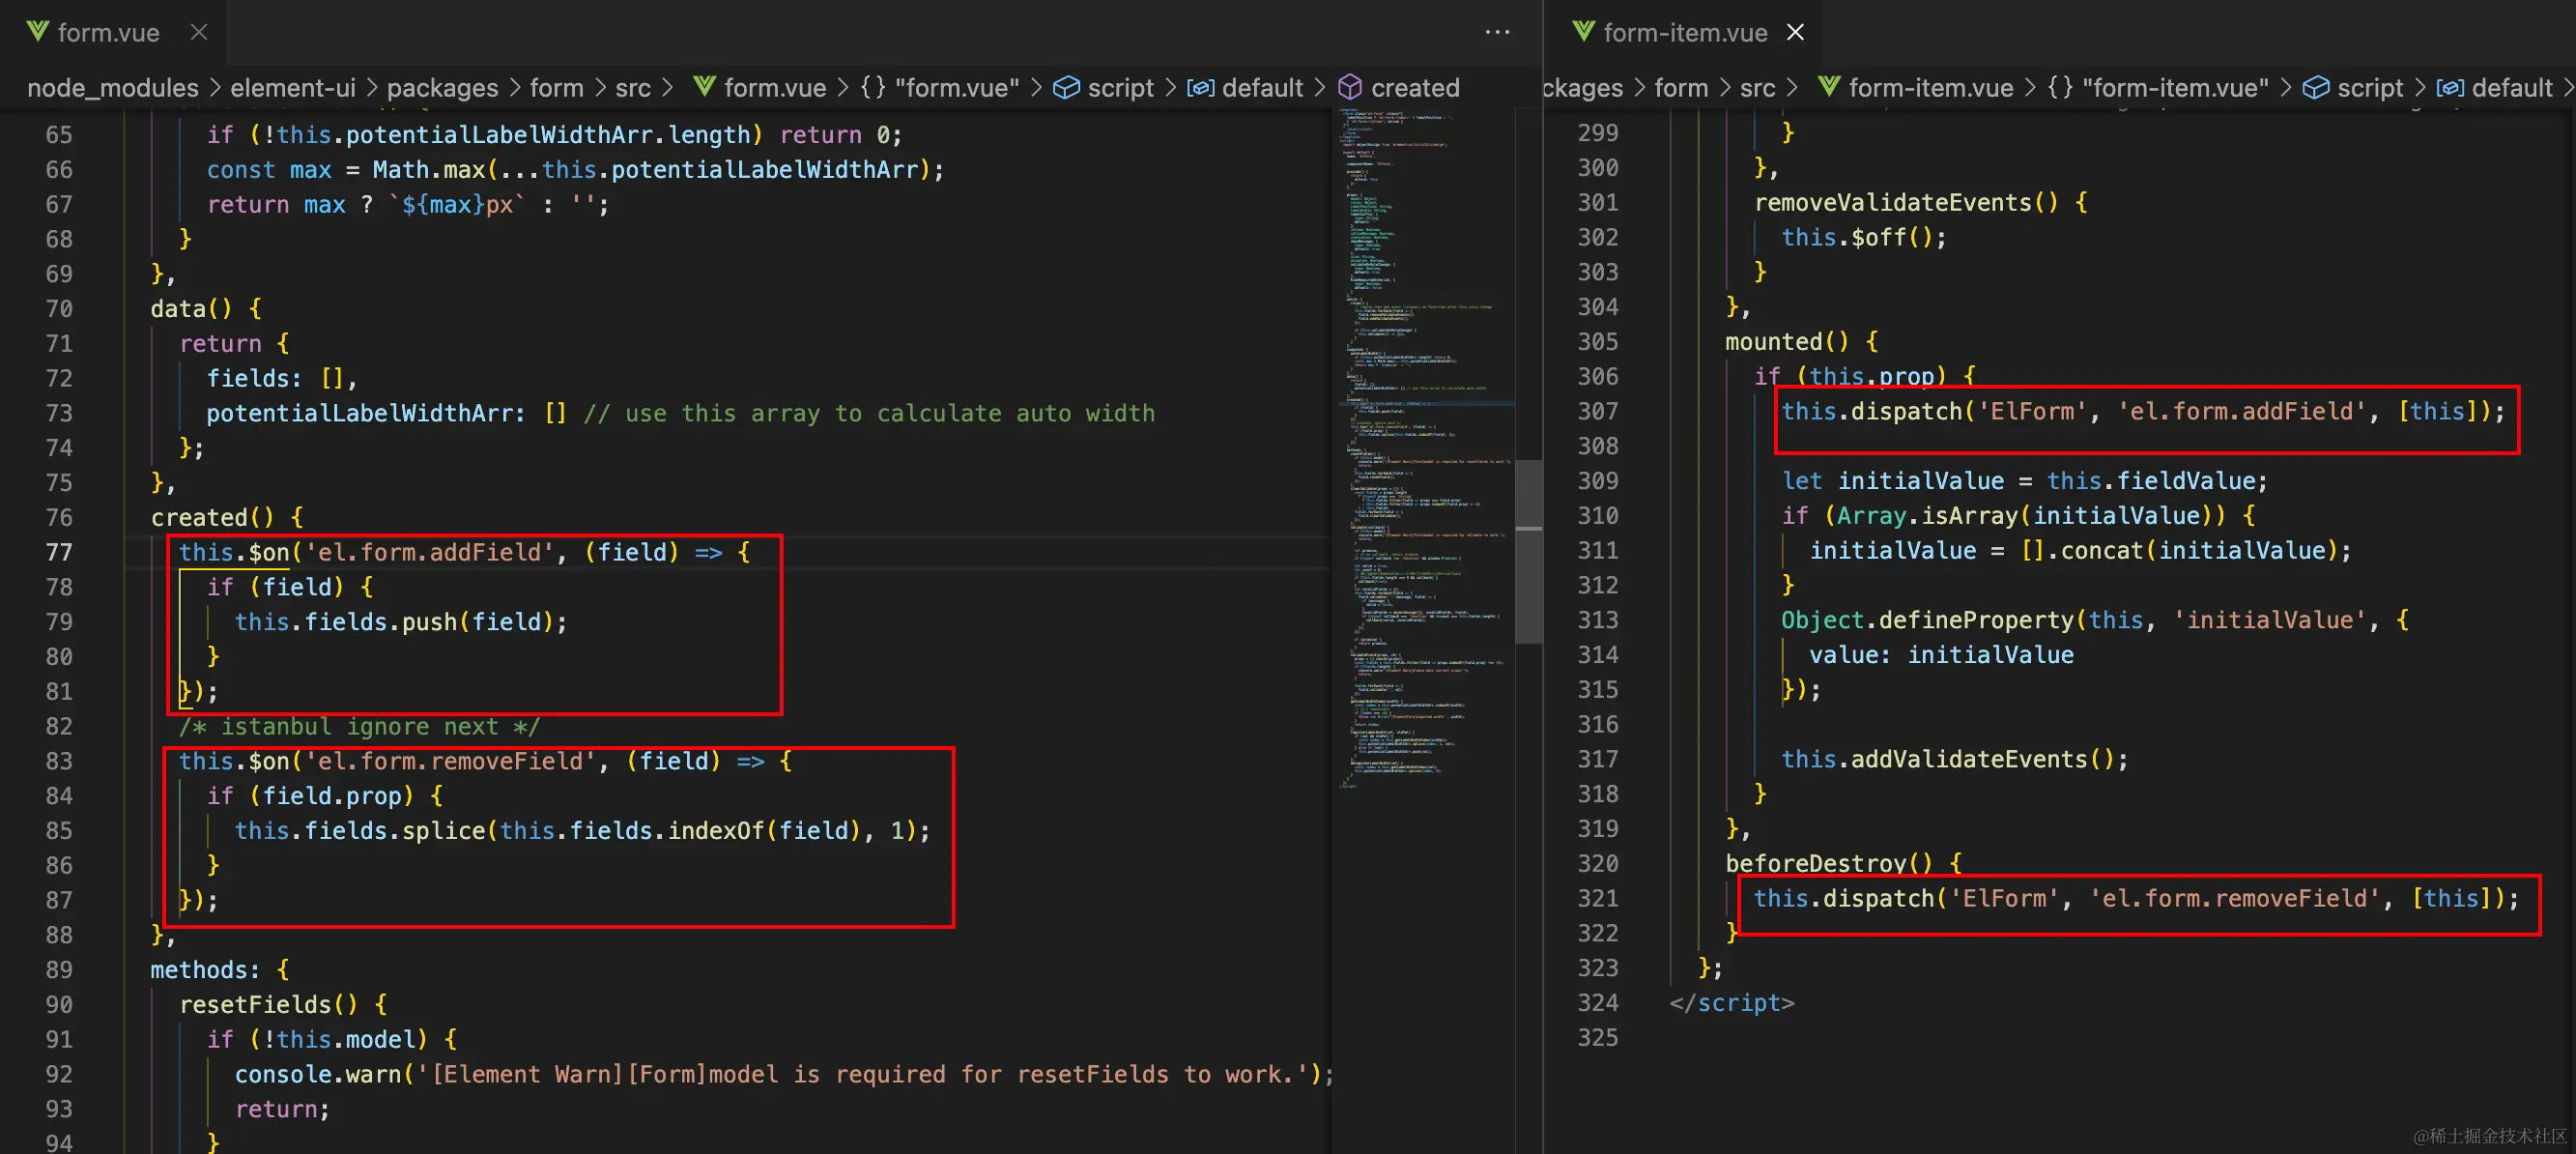Screen dimensions: 2576x1154
Task: Click the Vue icon in left breadcrumb
Action: (705, 87)
